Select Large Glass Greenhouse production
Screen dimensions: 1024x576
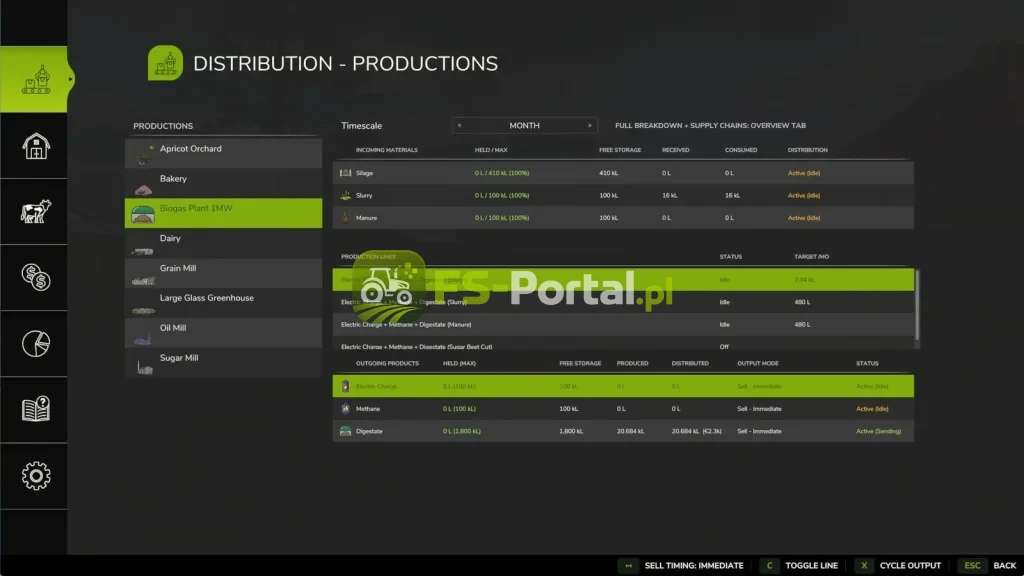pyautogui.click(x=223, y=303)
